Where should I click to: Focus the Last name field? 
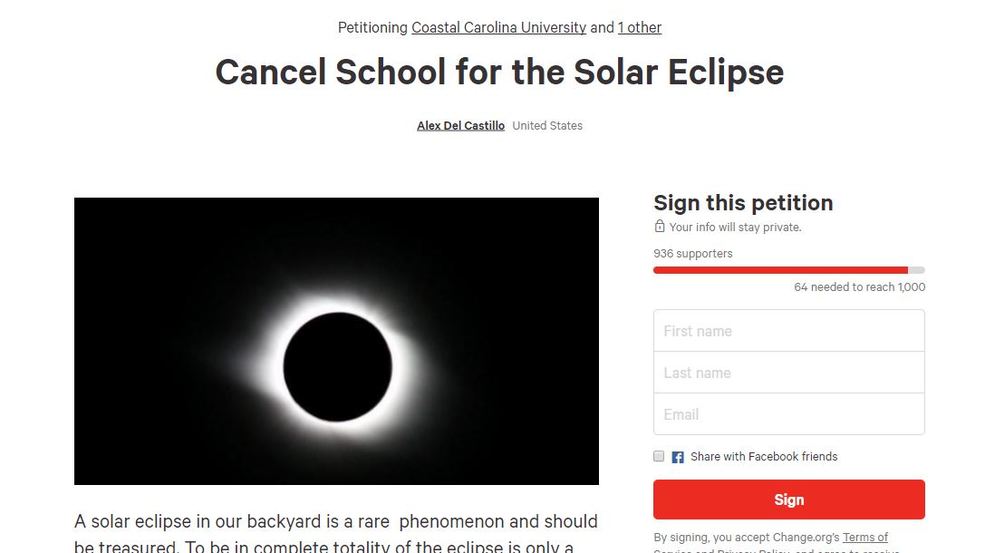pos(789,373)
